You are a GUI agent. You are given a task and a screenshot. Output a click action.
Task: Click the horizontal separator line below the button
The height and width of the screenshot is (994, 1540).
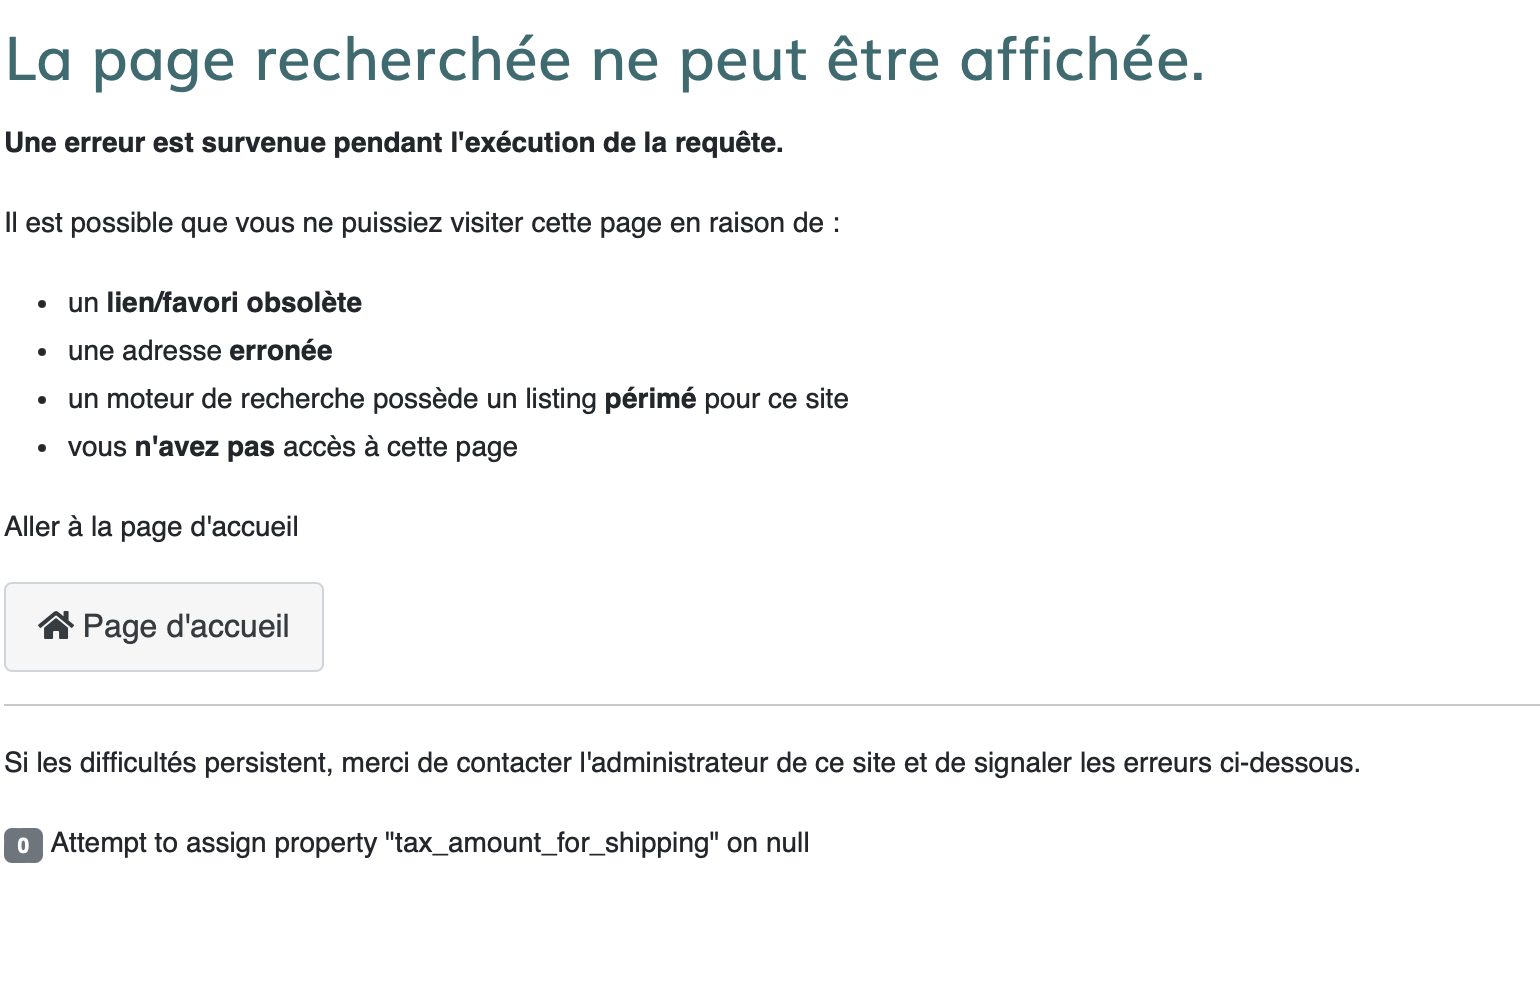[x=770, y=705]
